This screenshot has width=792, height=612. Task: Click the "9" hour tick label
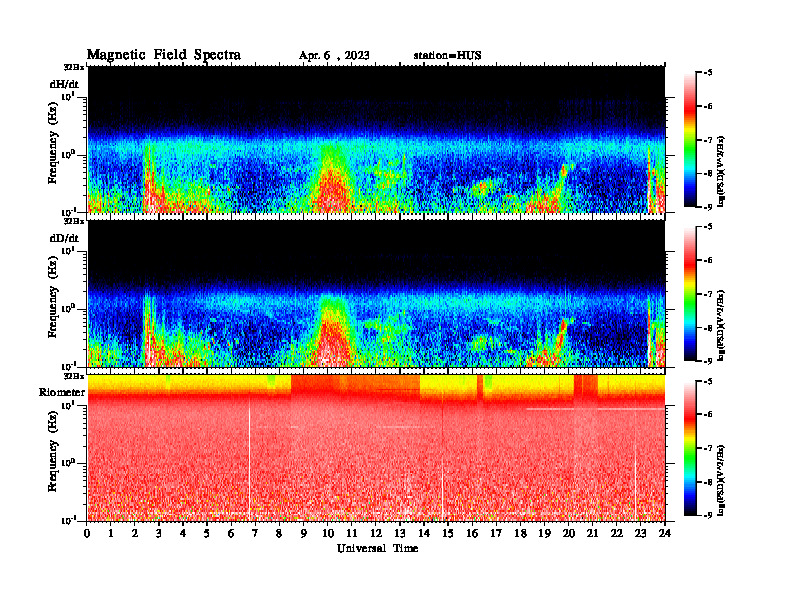pyautogui.click(x=304, y=533)
